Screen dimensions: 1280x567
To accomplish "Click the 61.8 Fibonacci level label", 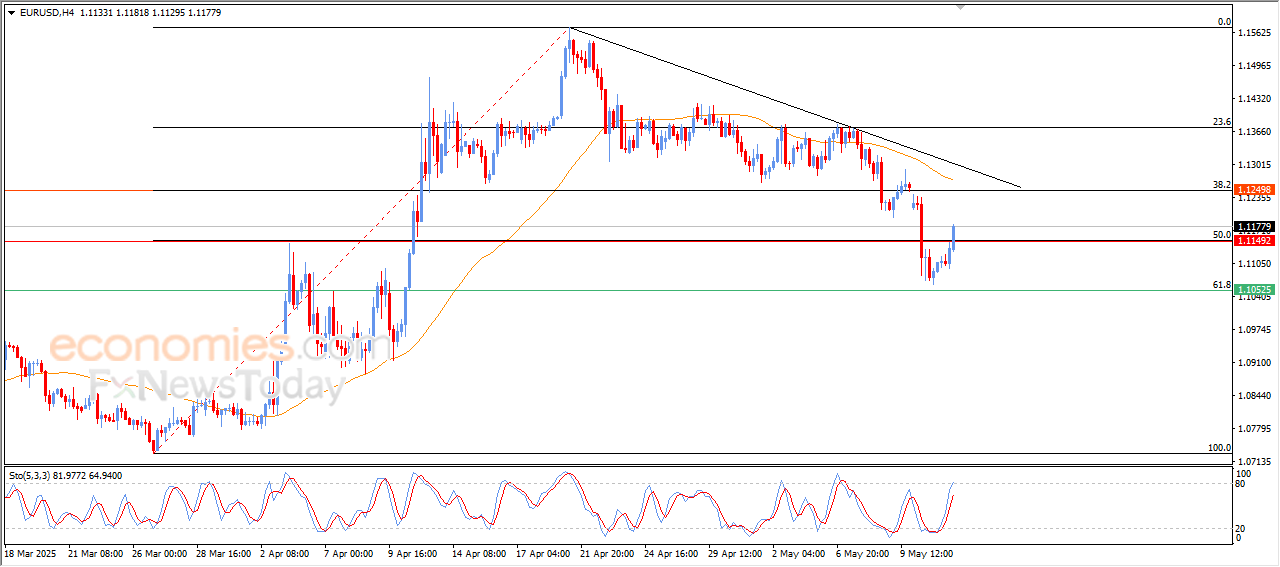I will click(1221, 285).
